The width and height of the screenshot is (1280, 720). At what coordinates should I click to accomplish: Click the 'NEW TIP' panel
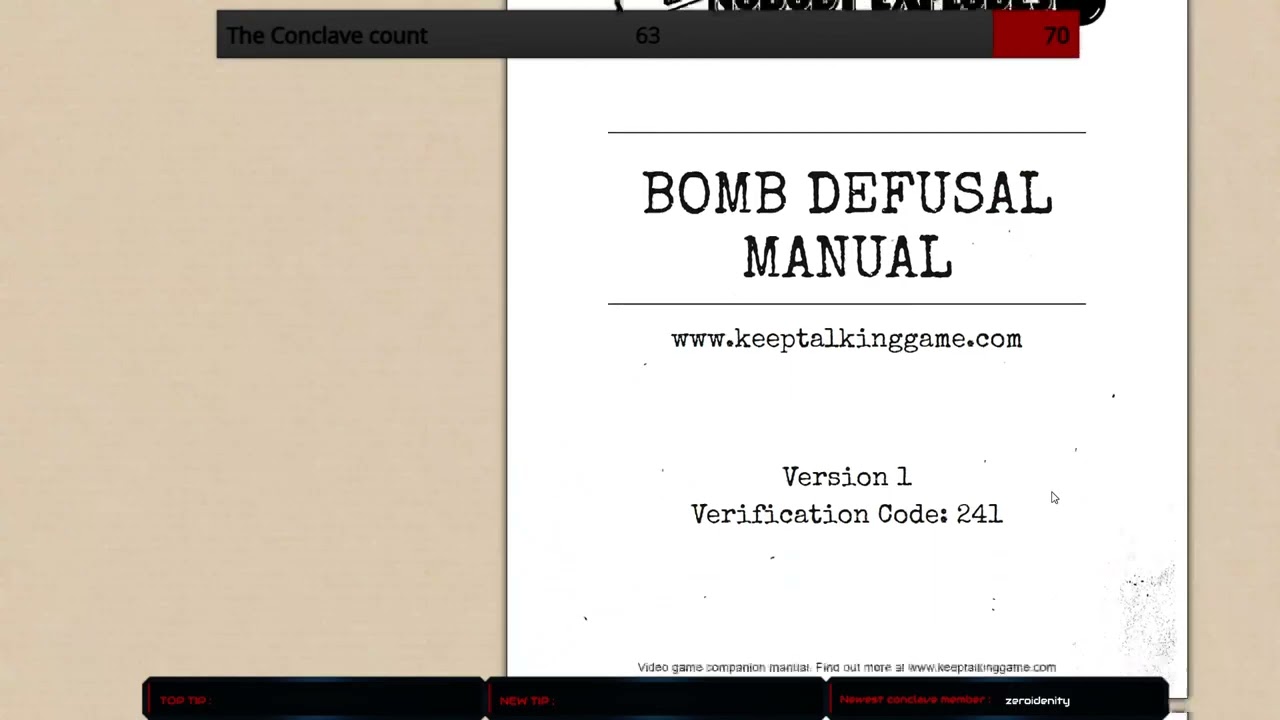click(656, 699)
